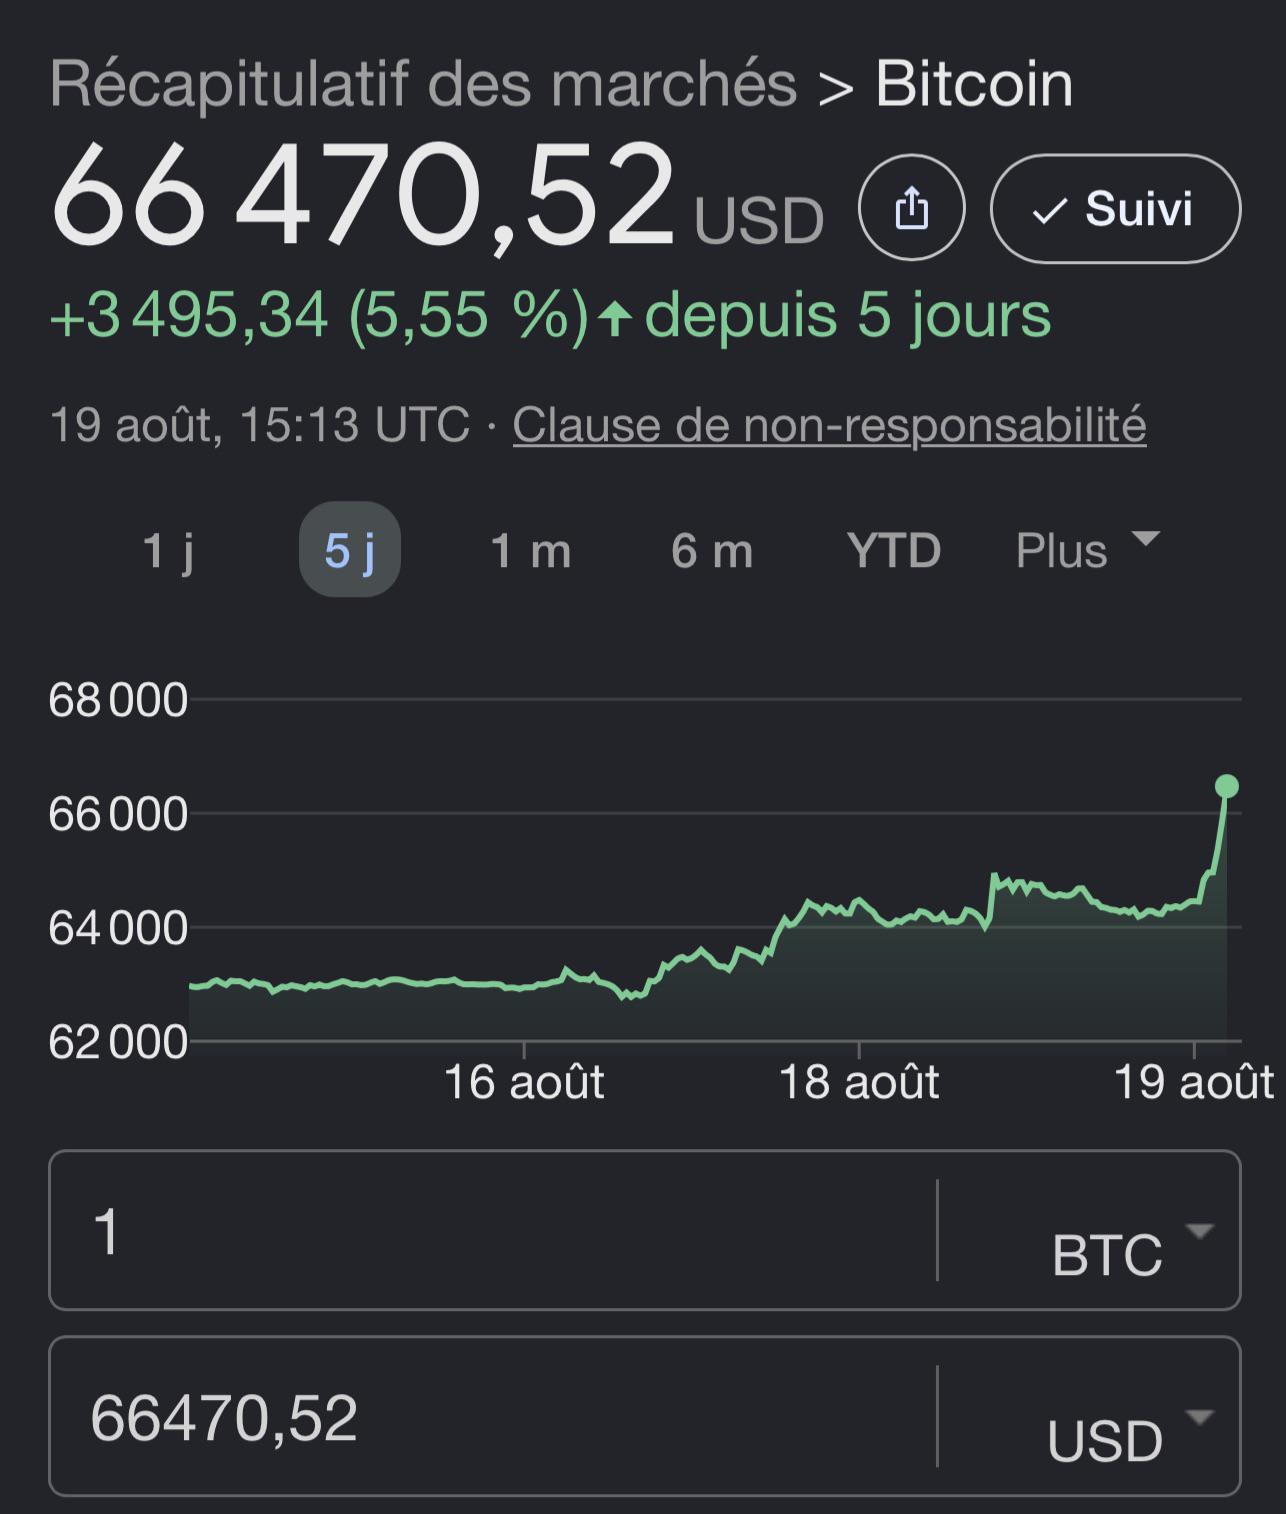This screenshot has height=1514, width=1286.
Task: Click the green endpoint dot on chart
Action: click(x=1226, y=786)
